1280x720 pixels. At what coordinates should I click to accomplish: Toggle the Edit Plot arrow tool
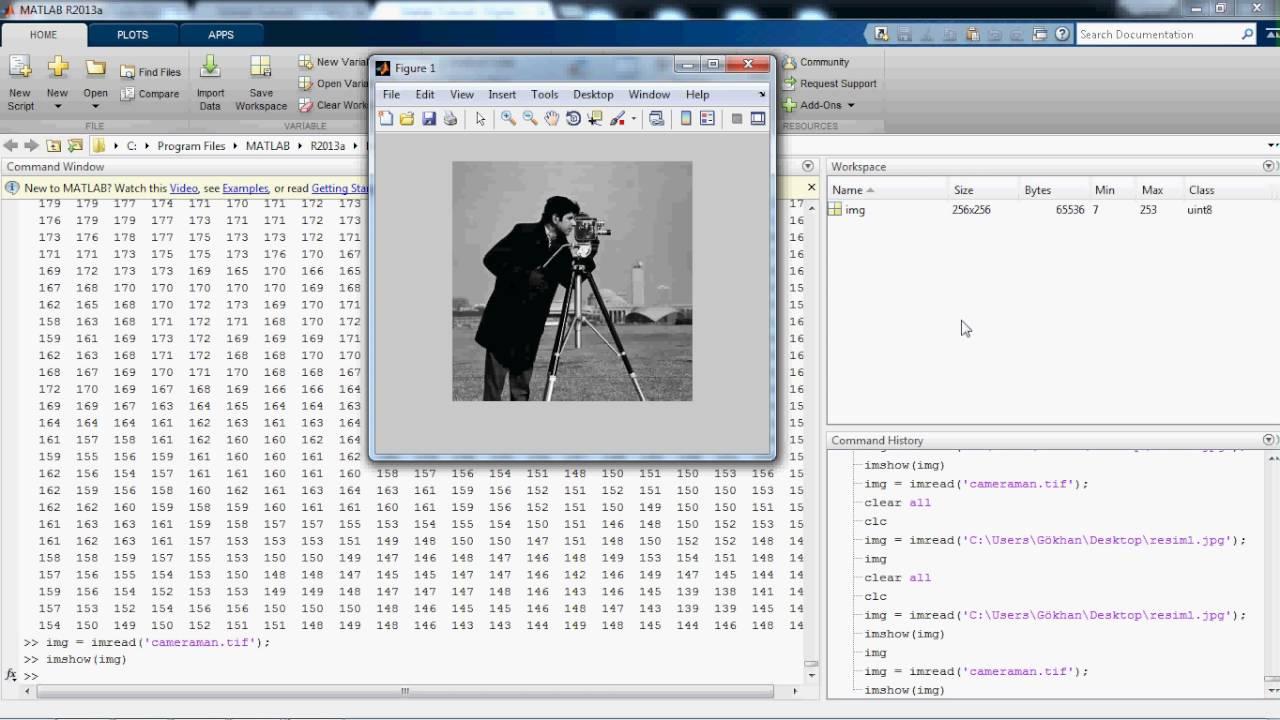click(x=480, y=119)
